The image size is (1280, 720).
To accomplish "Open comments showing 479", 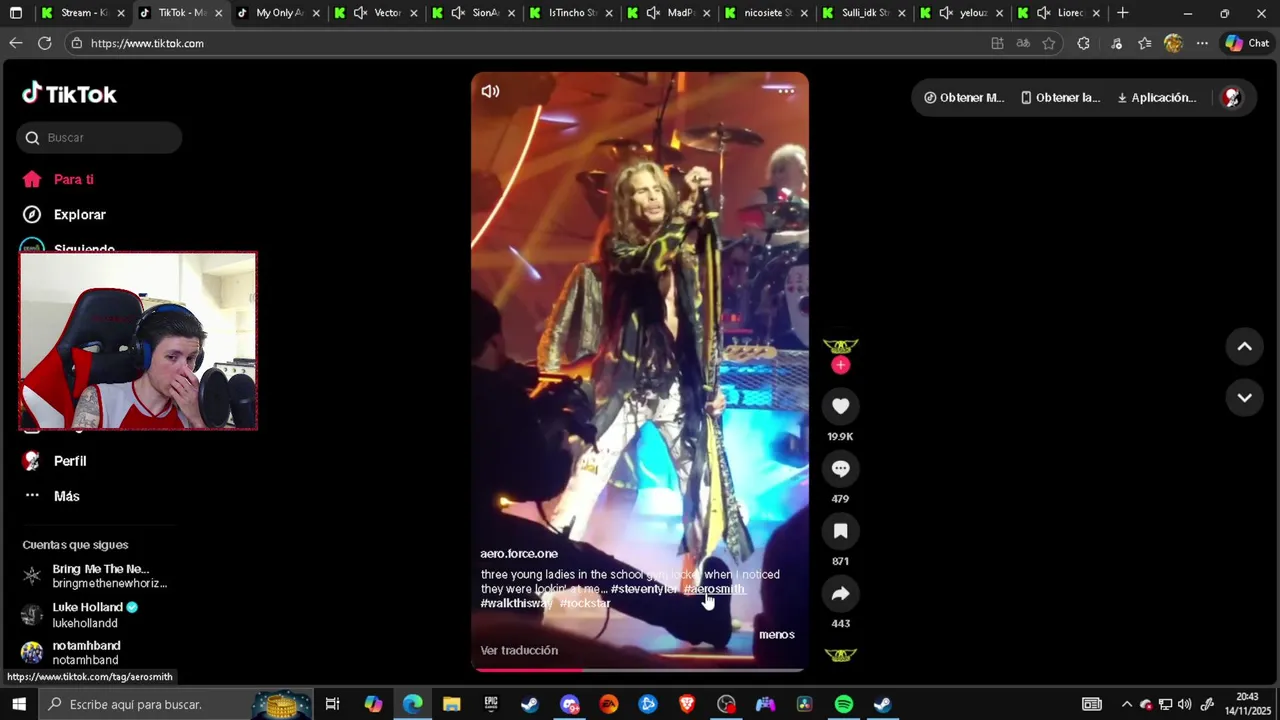I will pyautogui.click(x=840, y=469).
